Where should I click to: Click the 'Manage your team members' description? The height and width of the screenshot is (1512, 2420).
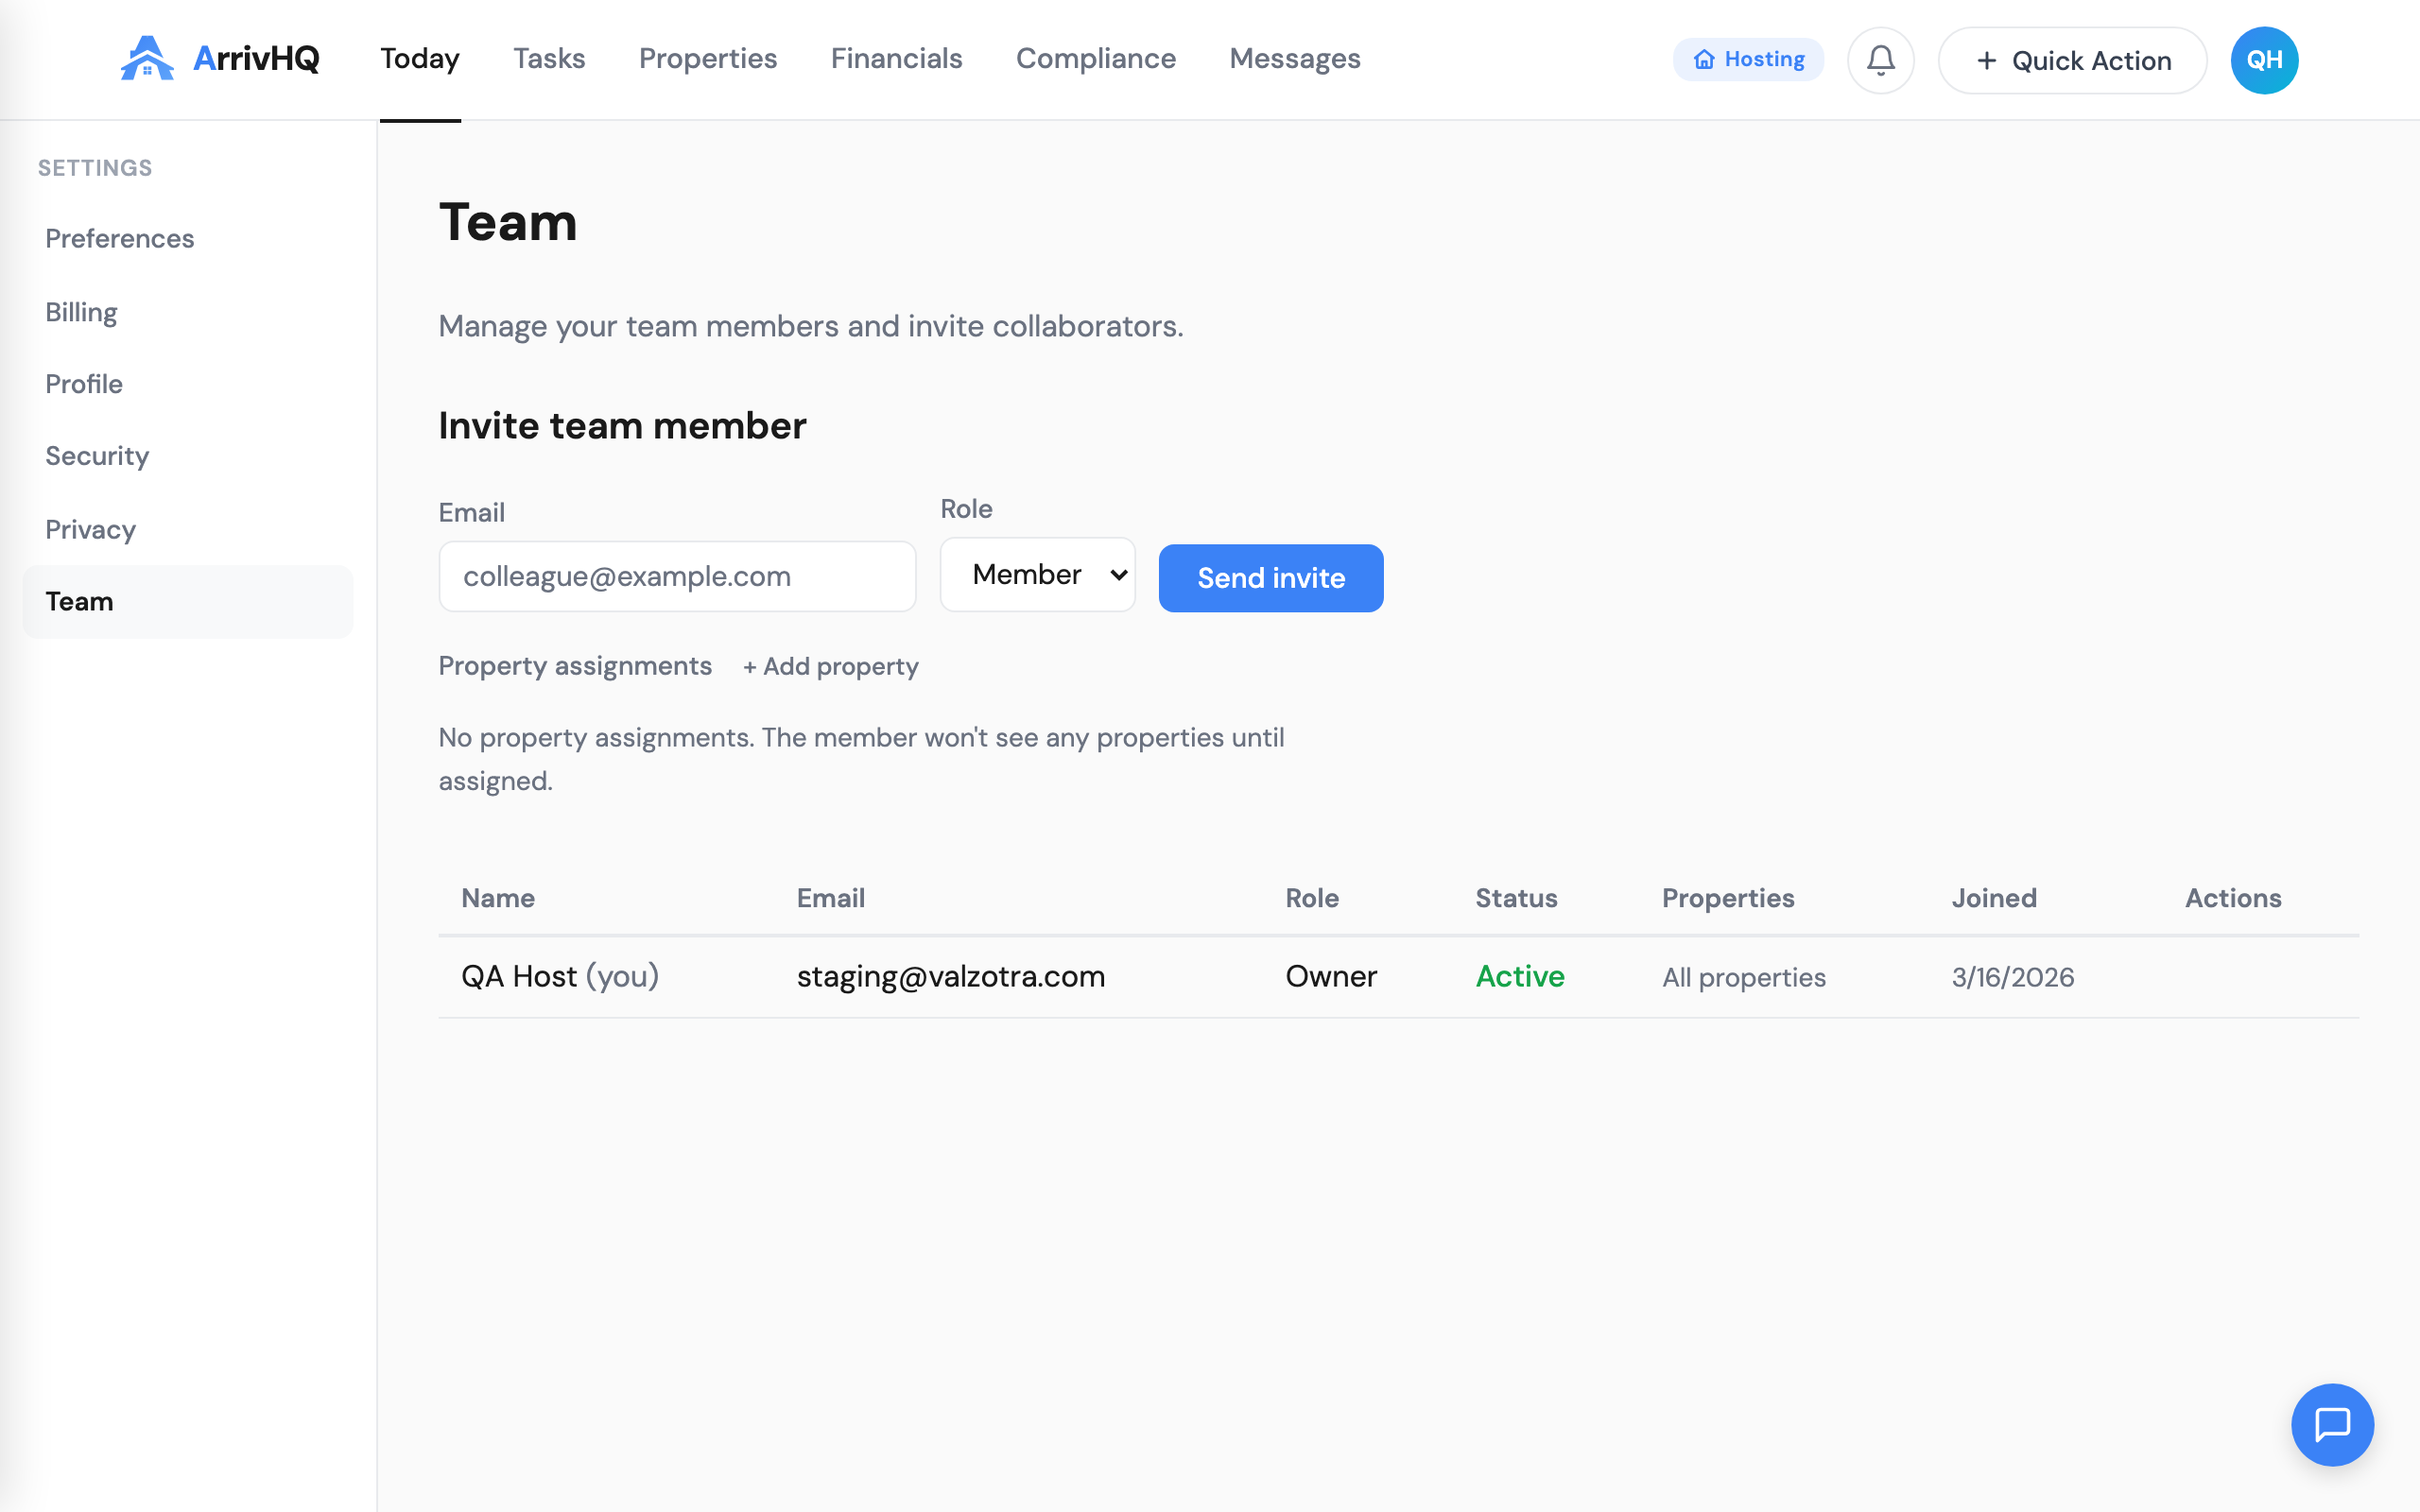810,326
